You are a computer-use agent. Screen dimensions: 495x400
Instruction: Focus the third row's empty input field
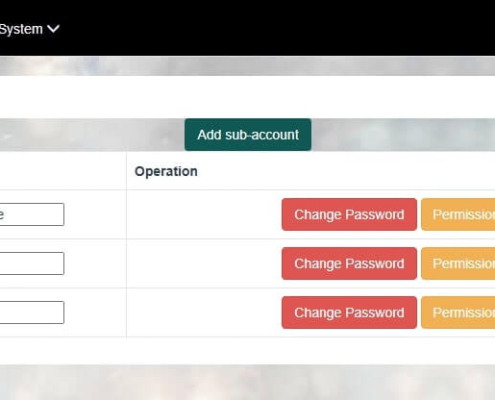coord(32,312)
